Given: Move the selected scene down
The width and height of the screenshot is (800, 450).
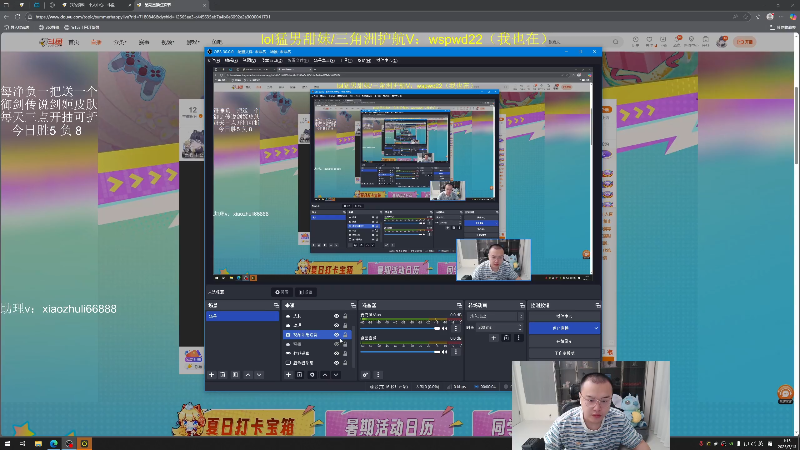Looking at the screenshot, I should pos(259,374).
